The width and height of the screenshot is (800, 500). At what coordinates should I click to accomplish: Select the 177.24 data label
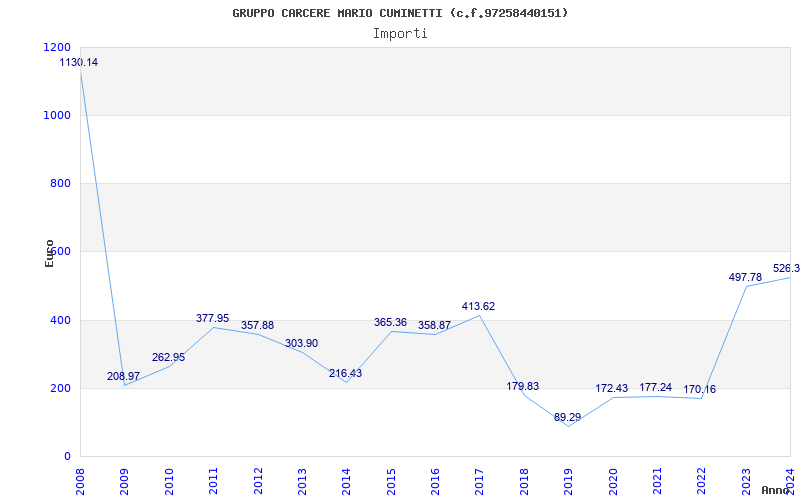[x=656, y=387]
